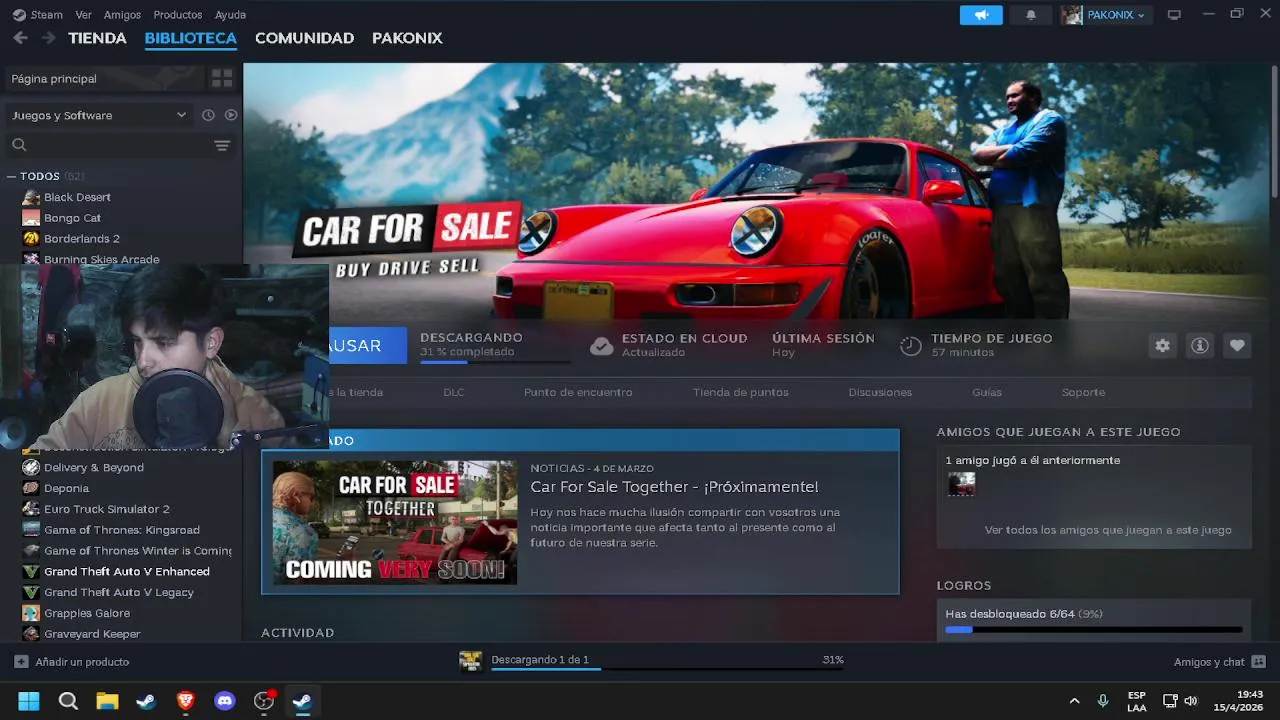Select Graveyard Keeper in the library

[x=92, y=634]
